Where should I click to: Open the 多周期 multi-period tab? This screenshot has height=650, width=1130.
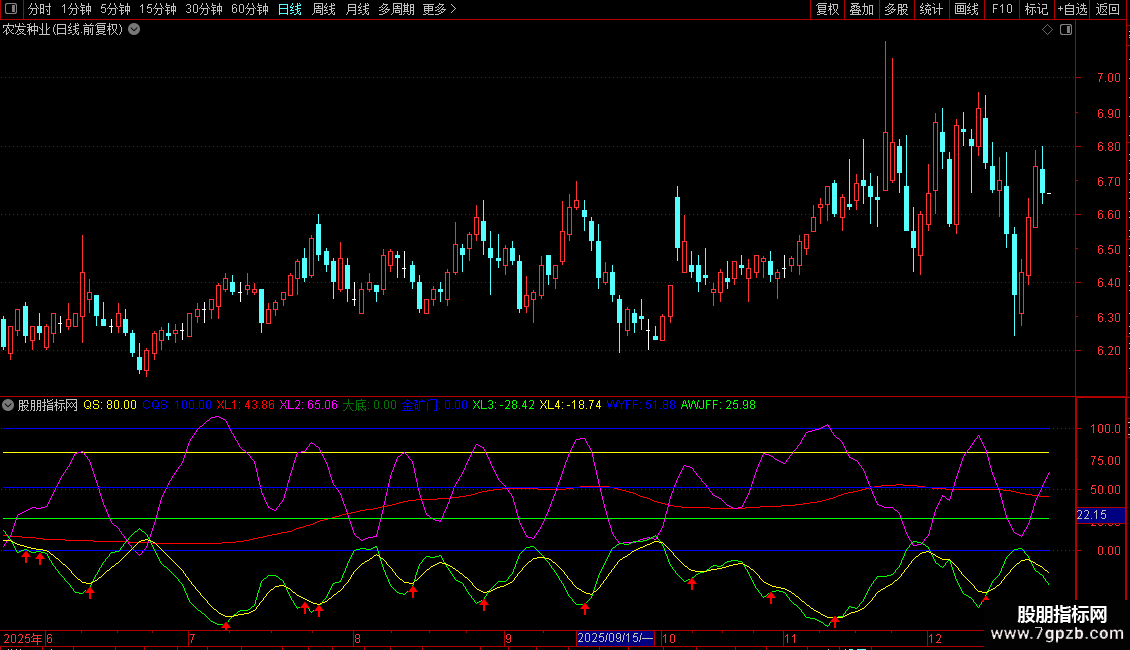tap(396, 9)
